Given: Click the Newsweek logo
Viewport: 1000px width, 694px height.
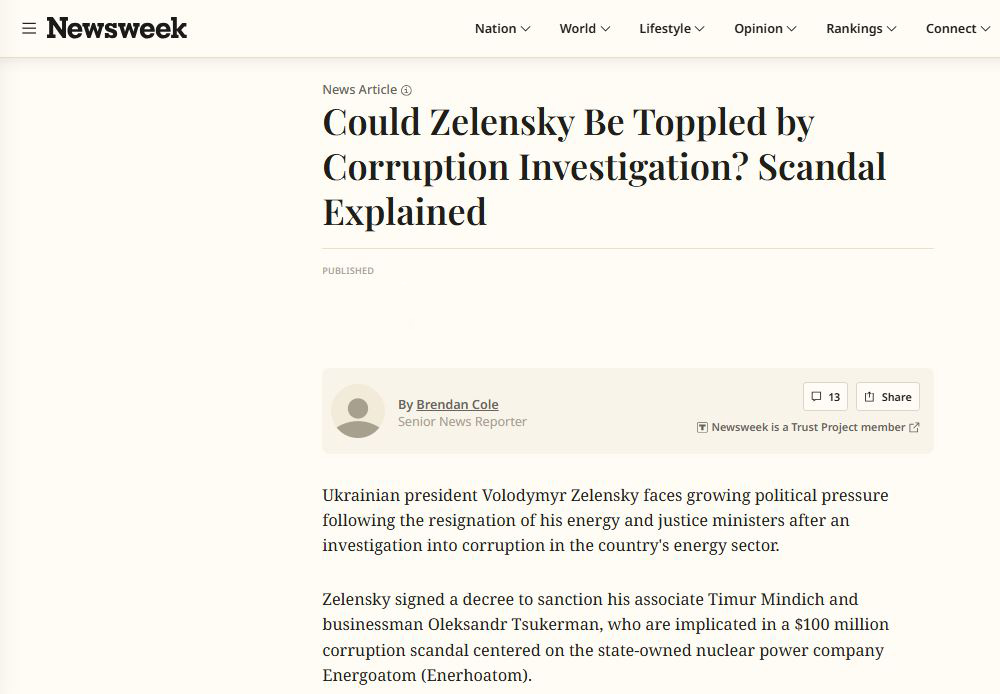Looking at the screenshot, I should pyautogui.click(x=117, y=29).
